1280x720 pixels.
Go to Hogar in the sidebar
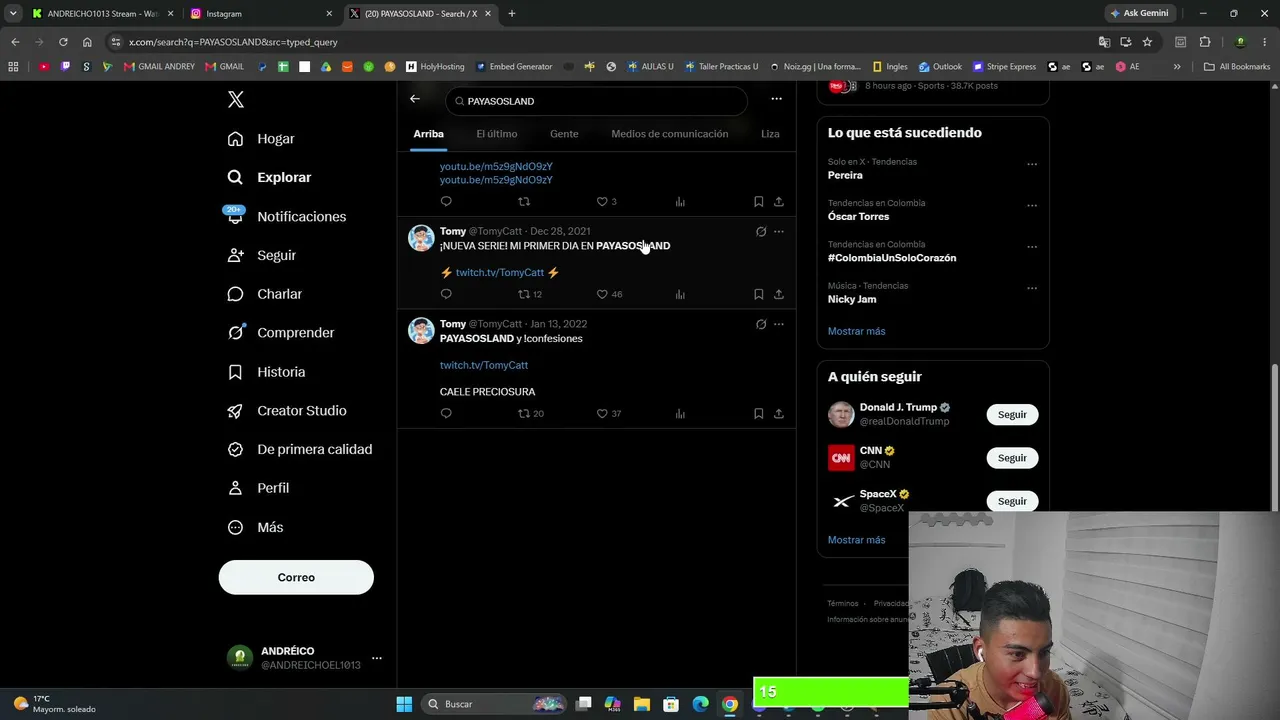pyautogui.click(x=261, y=139)
